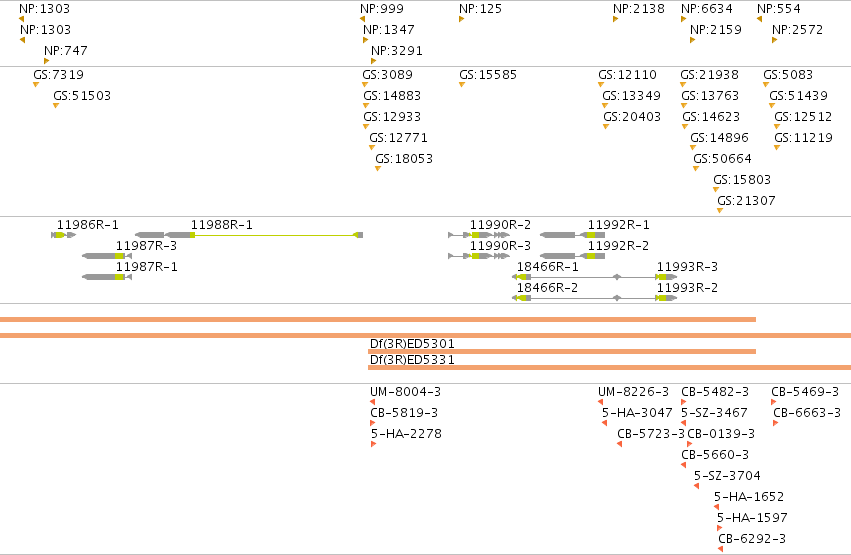The image size is (851, 555).
Task: Select the GS:12110 insertion triangle
Action: click(x=601, y=85)
